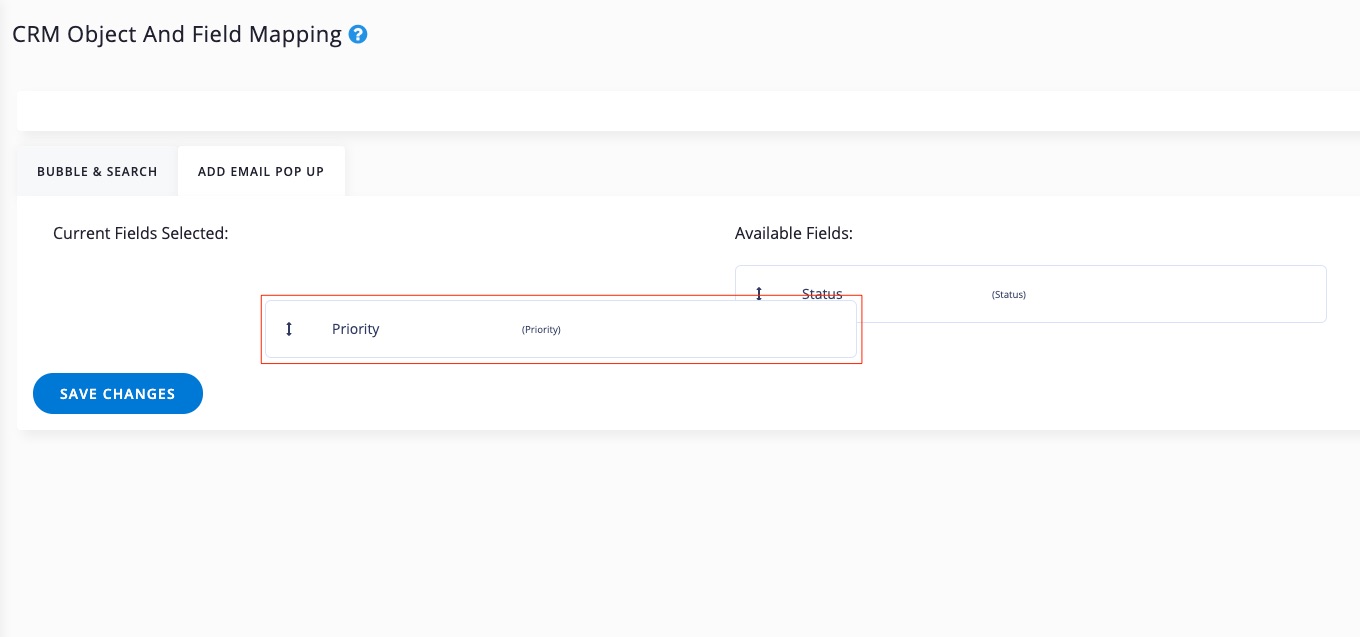Click the CRM Object And Field Mapping title
The height and width of the screenshot is (637, 1360).
(x=177, y=35)
